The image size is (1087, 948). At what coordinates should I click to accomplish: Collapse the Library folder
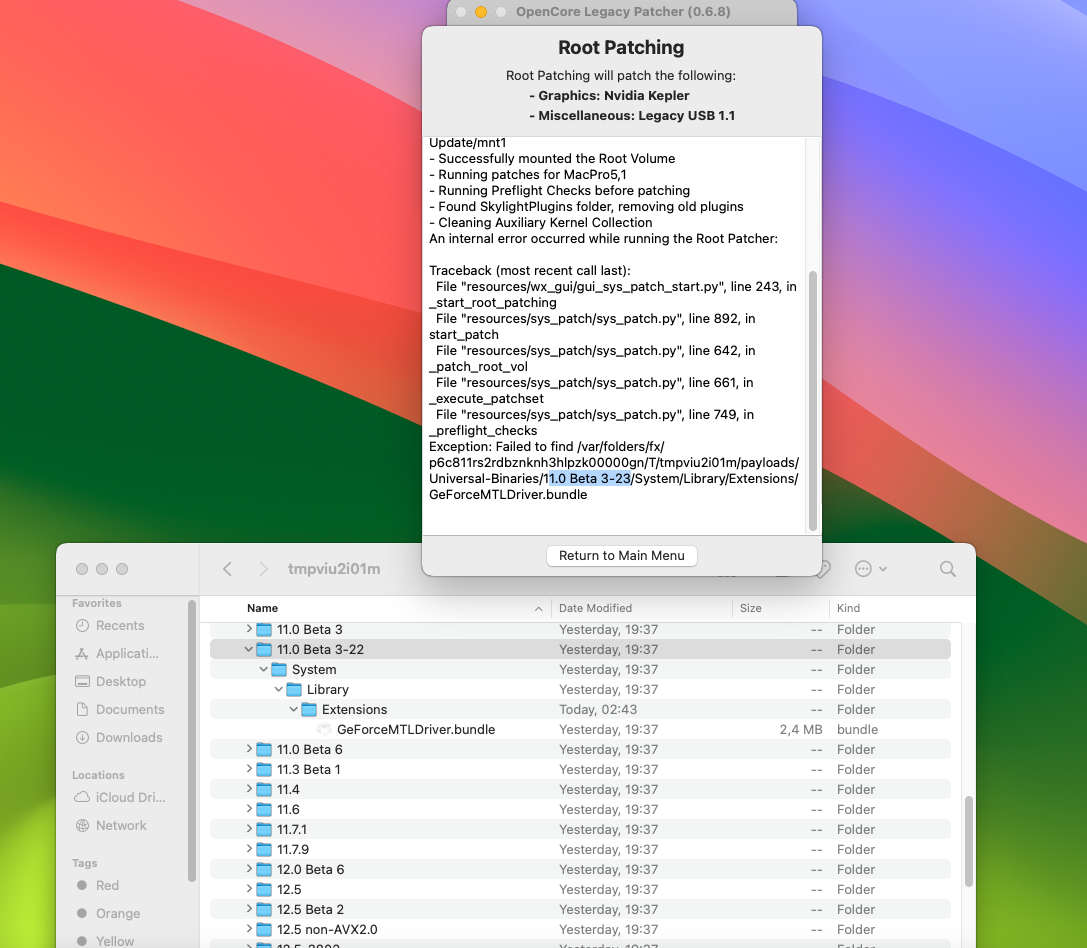[279, 689]
